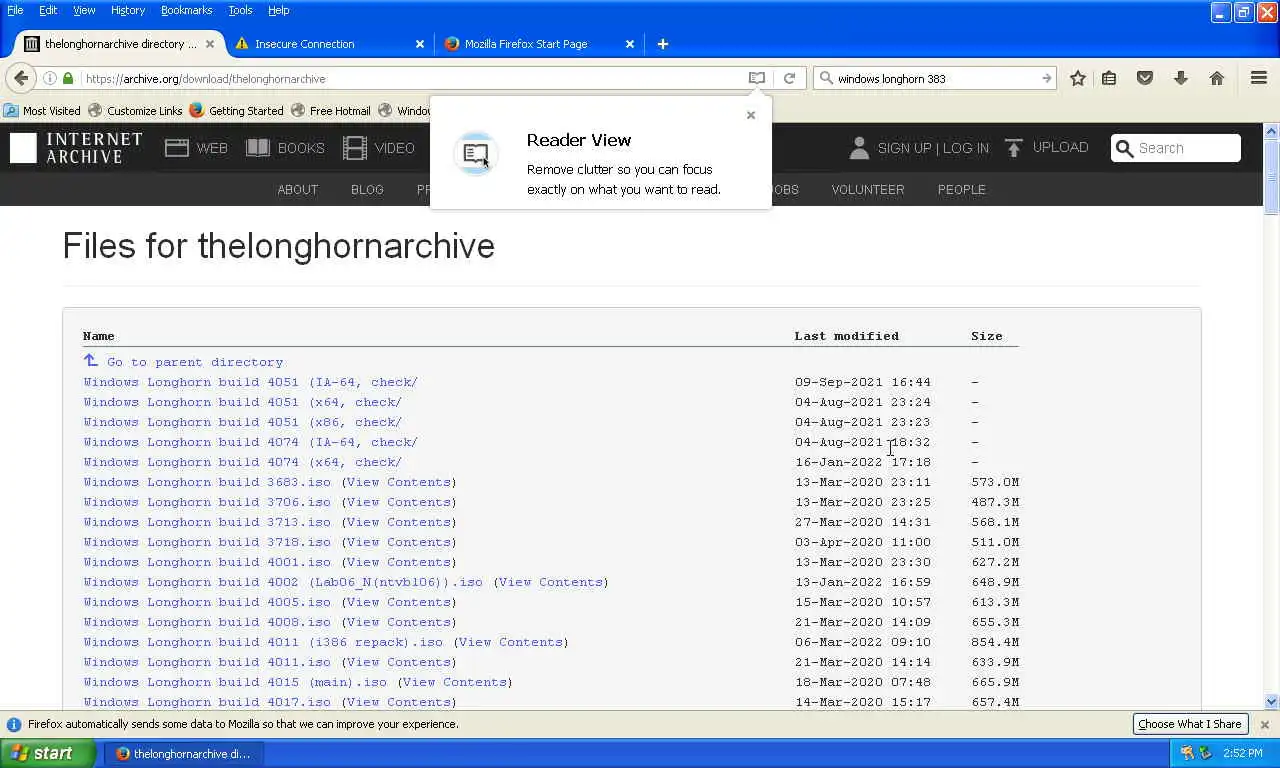This screenshot has height=768, width=1280.
Task: Open the Firefox hamburger menu
Action: [x=1259, y=78]
